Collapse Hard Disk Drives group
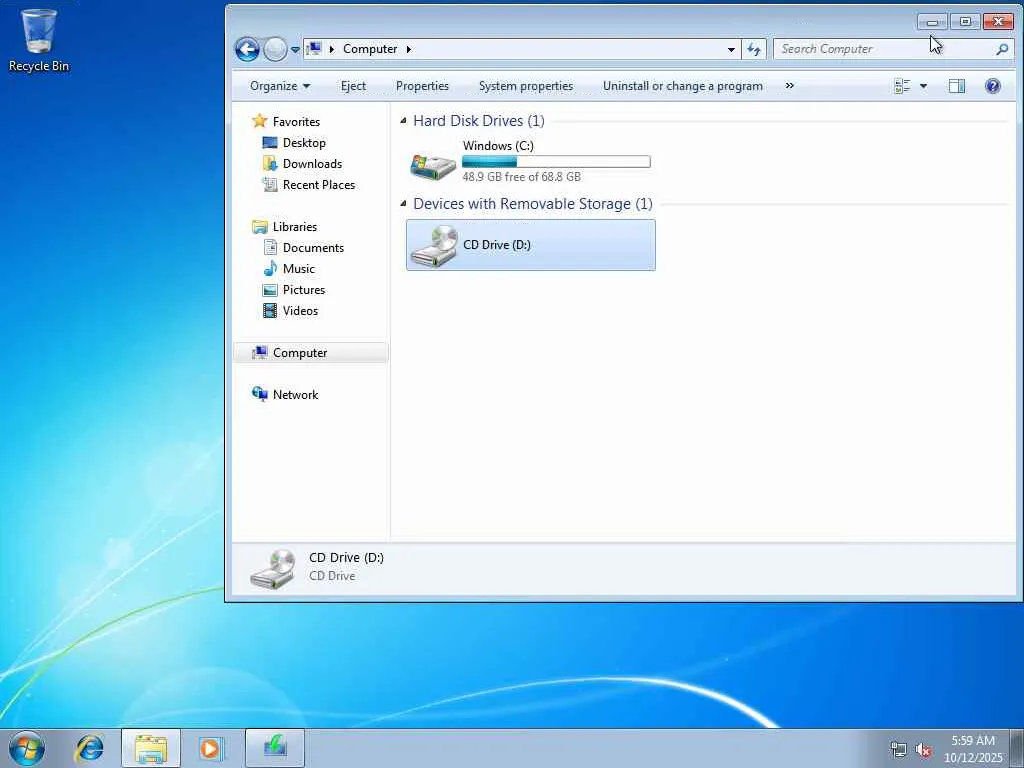 pyautogui.click(x=403, y=121)
